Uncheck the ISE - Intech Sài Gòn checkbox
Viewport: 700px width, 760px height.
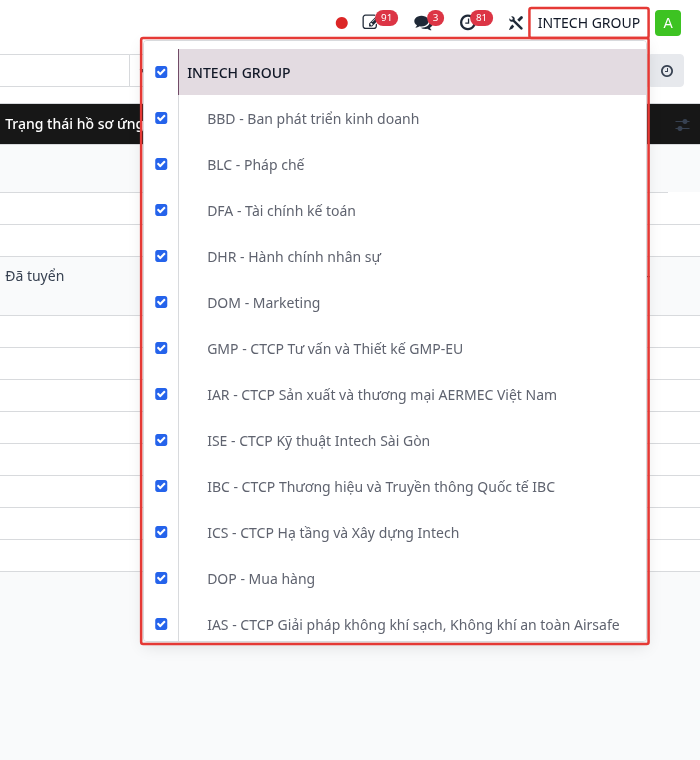(161, 440)
